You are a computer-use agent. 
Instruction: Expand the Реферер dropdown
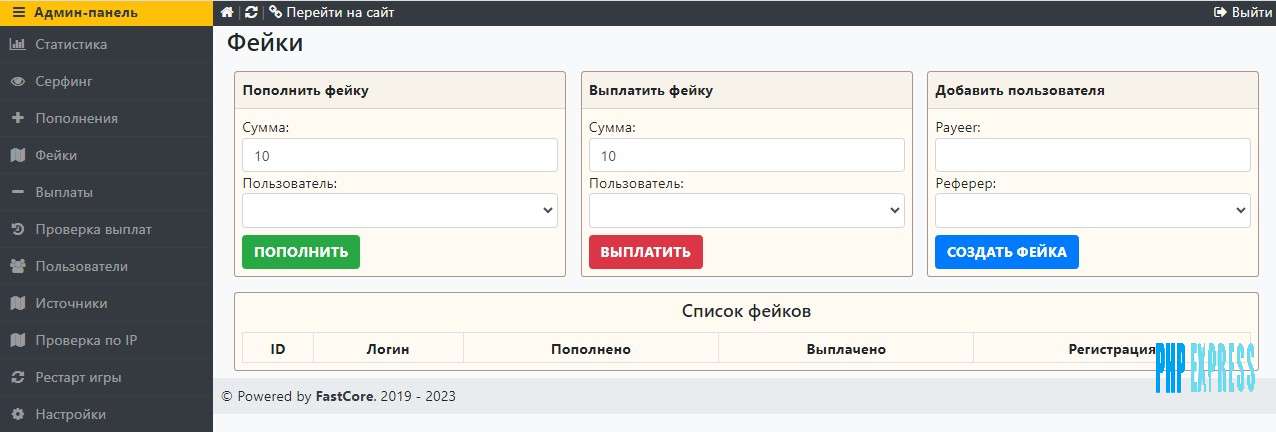point(1093,210)
